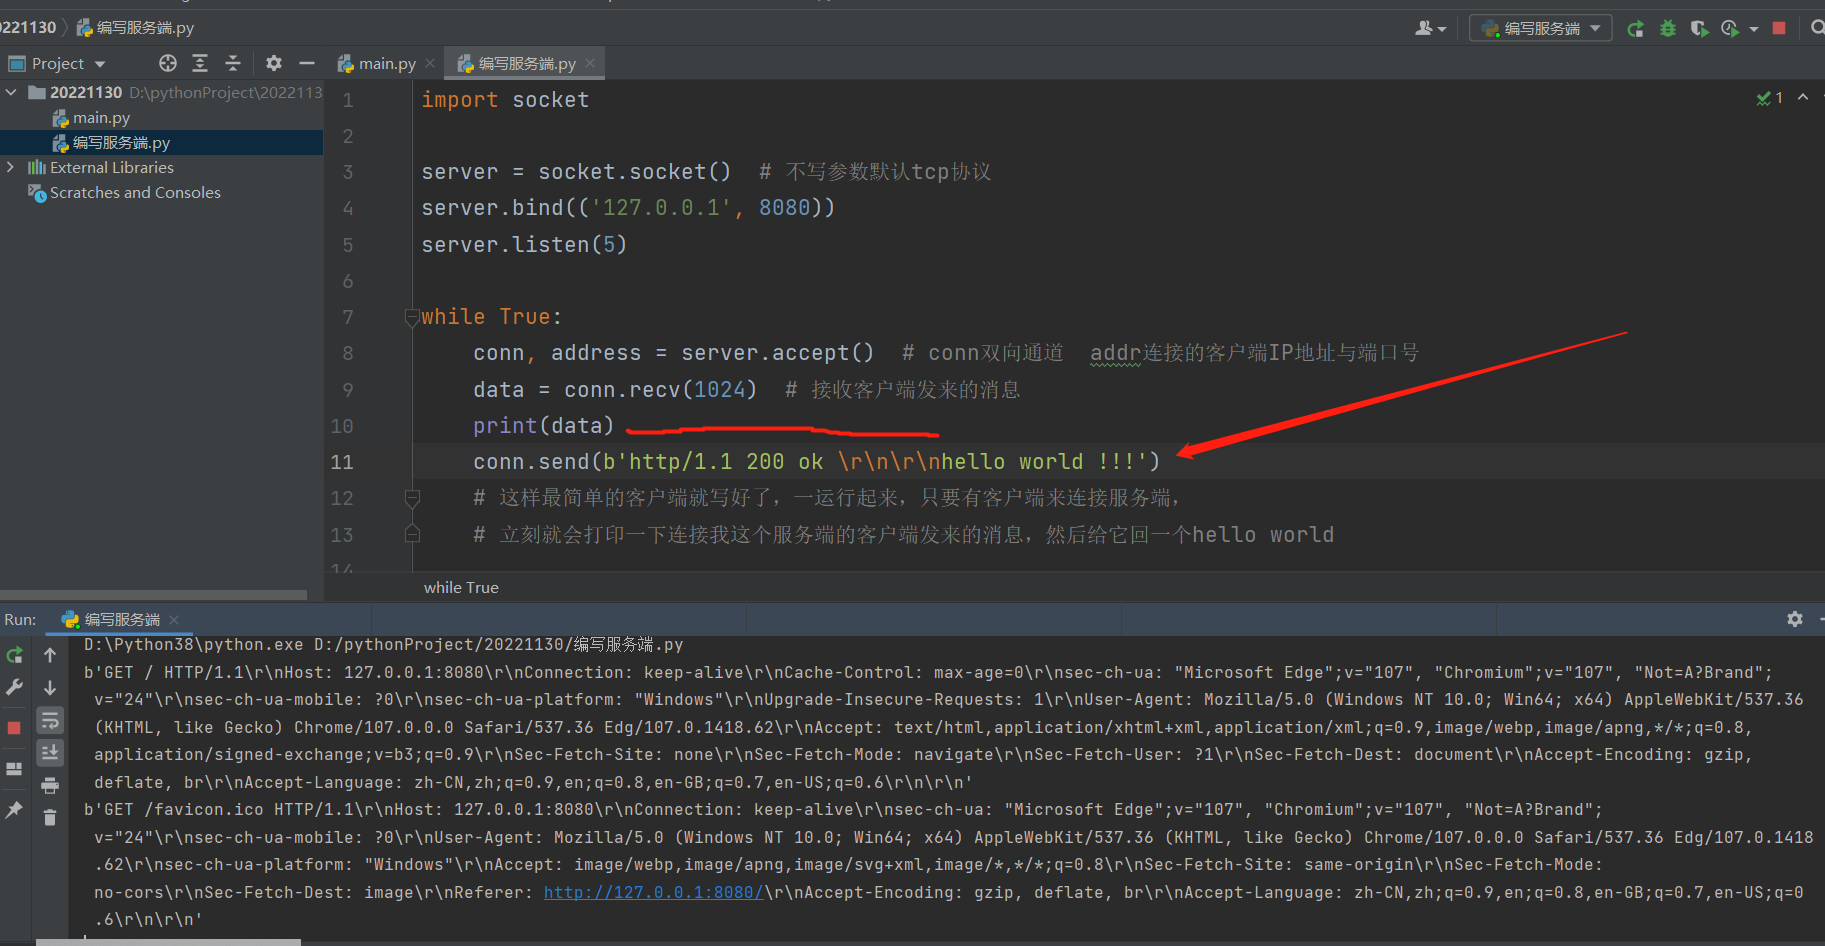Click 'server.accept()' on line 8
1825x946 pixels.
click(x=777, y=353)
